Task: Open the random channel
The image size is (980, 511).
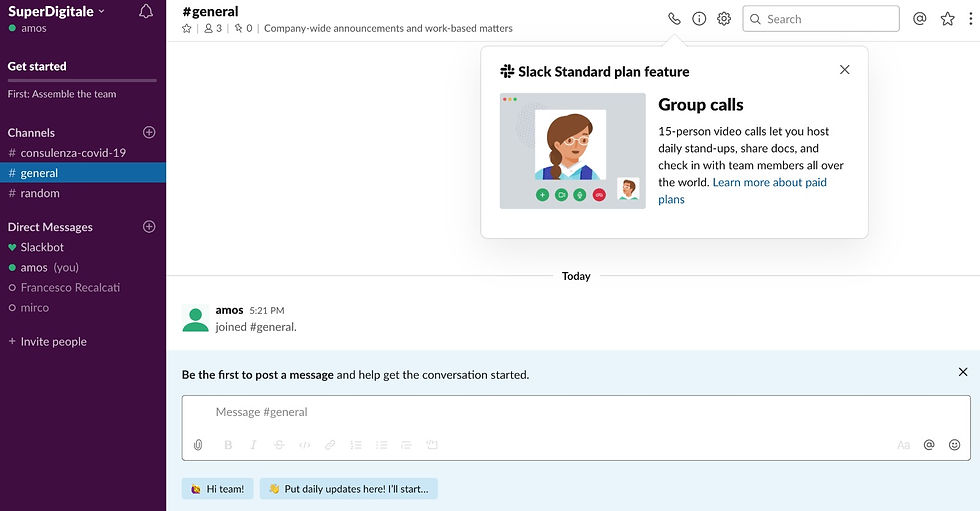Action: 82,193
